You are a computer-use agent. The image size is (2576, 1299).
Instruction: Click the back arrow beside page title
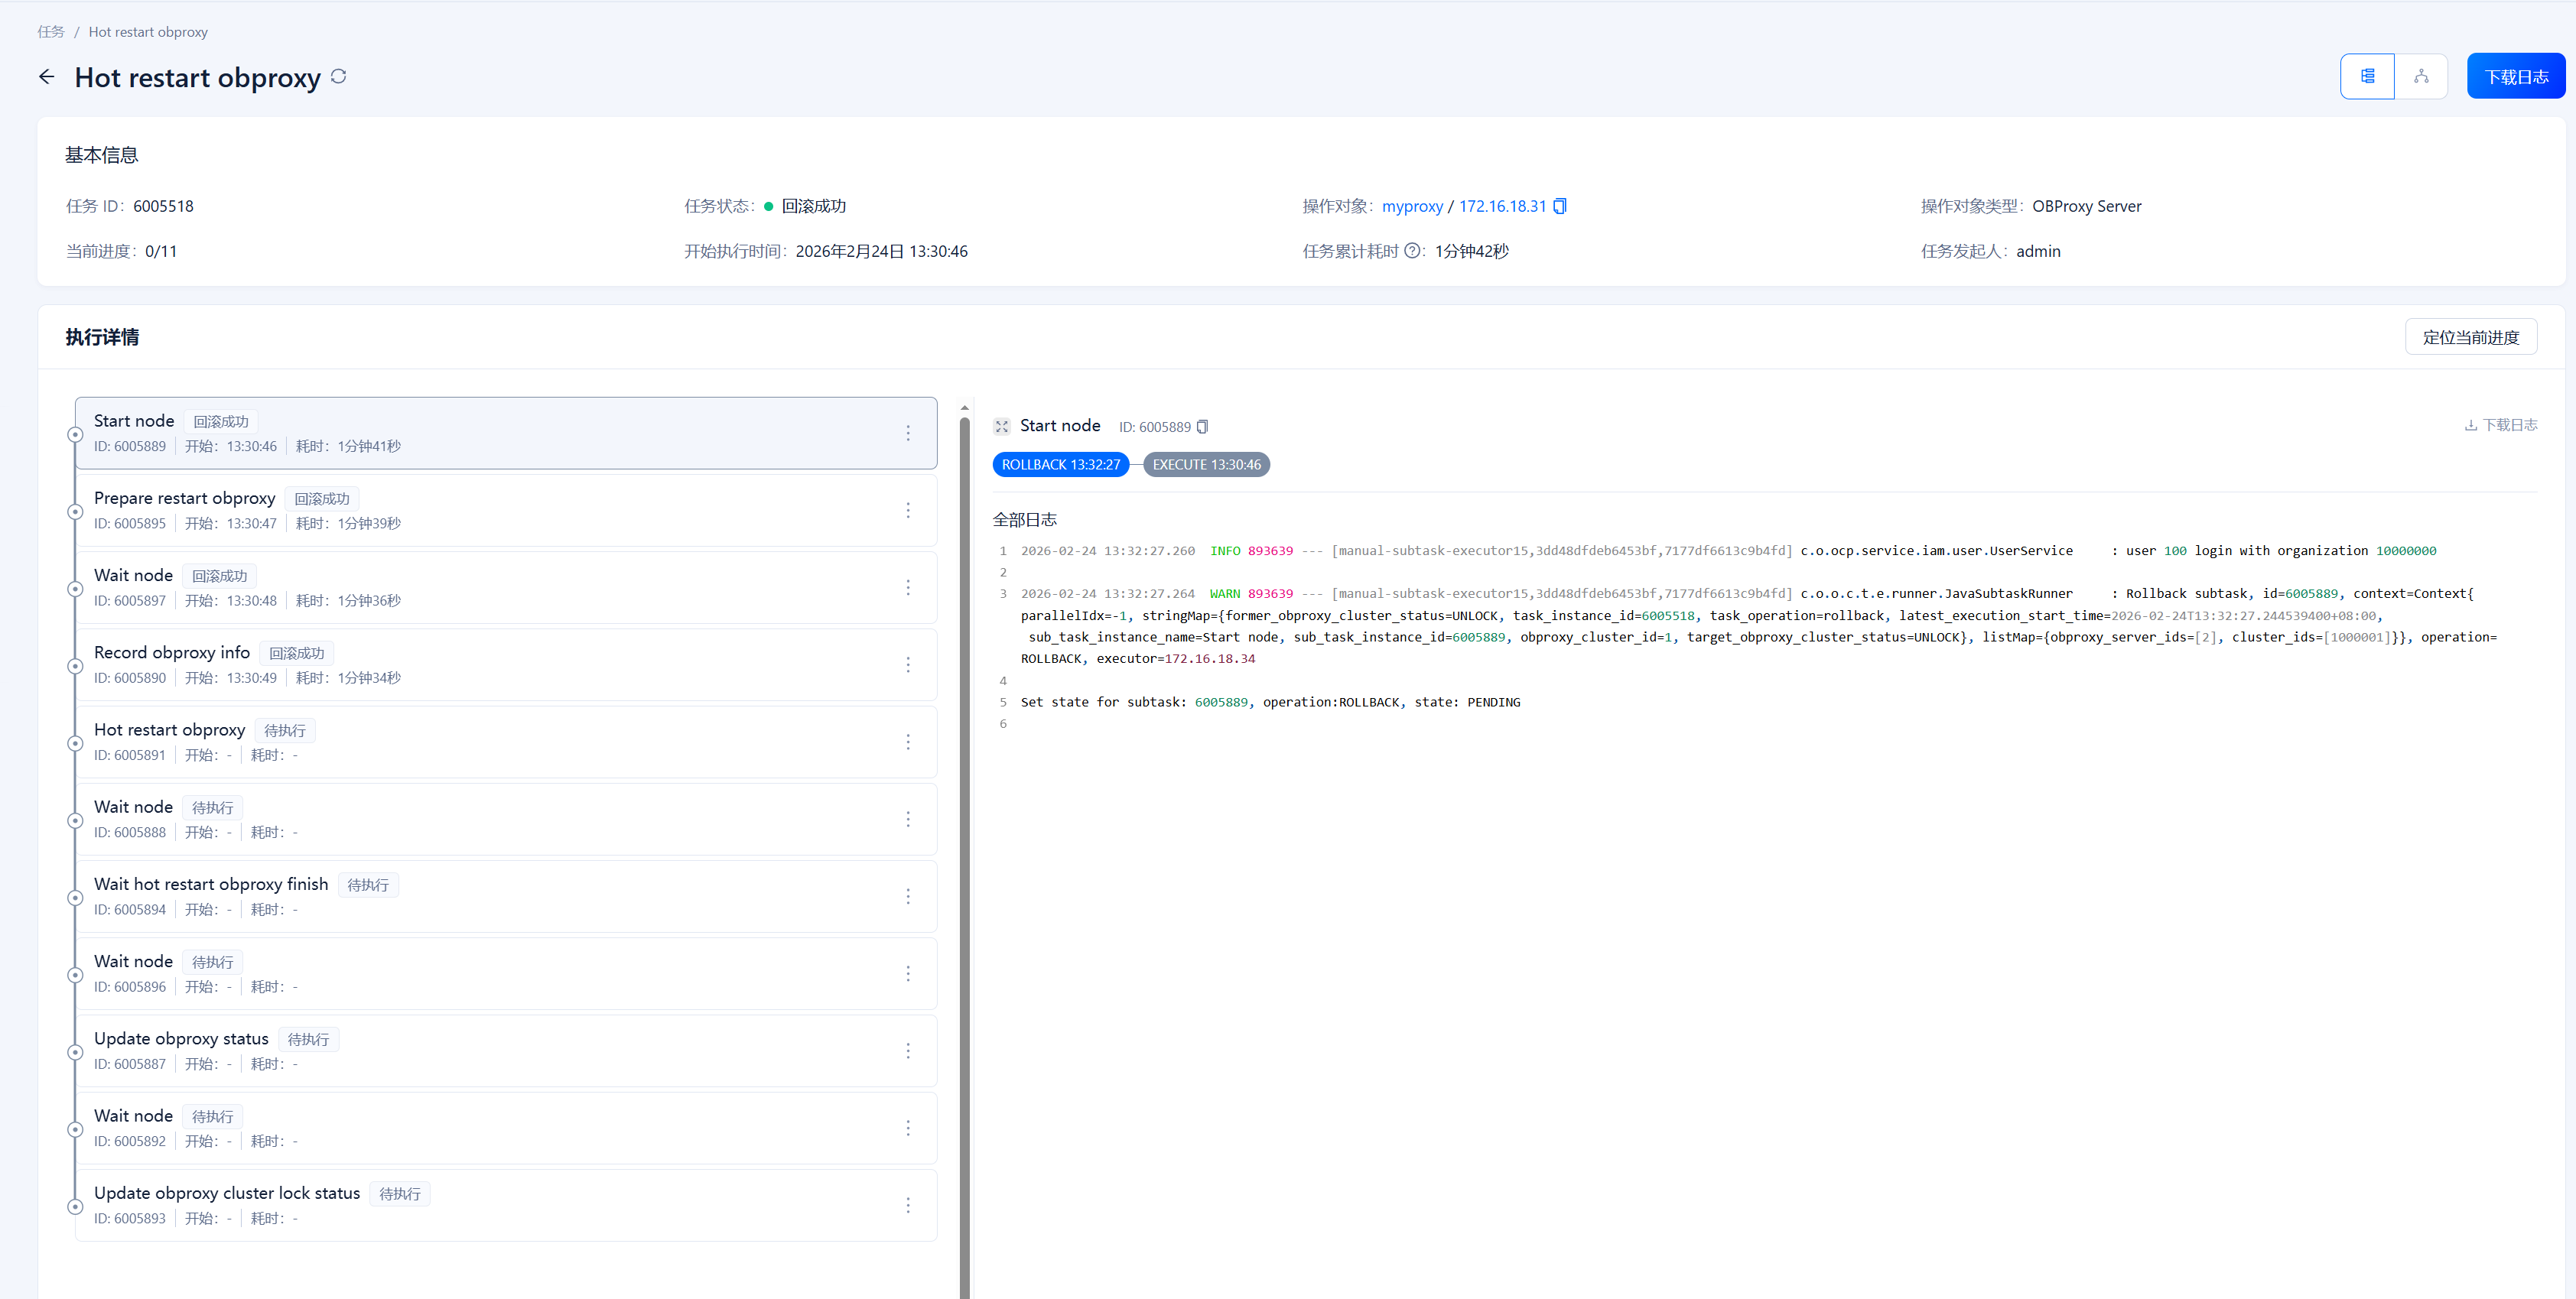[47, 77]
